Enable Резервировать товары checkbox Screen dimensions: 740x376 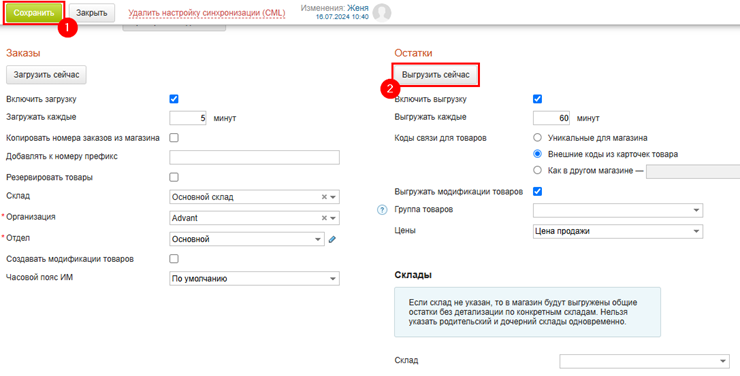pos(174,177)
